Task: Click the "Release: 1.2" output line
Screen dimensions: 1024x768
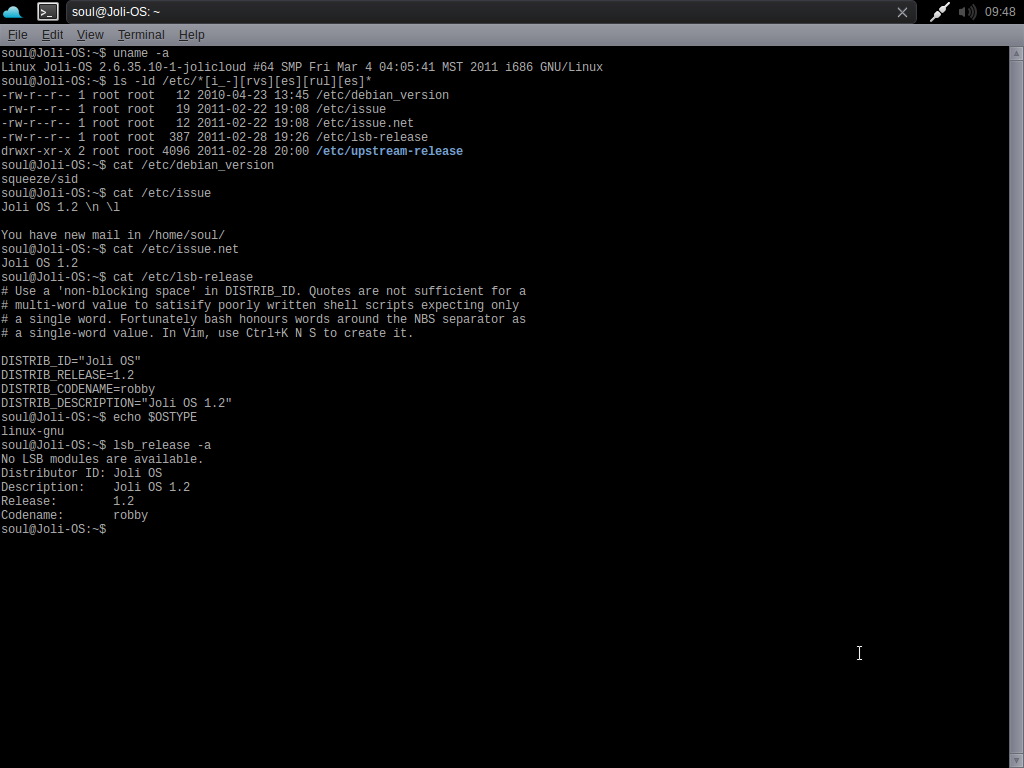Action: [x=67, y=501]
